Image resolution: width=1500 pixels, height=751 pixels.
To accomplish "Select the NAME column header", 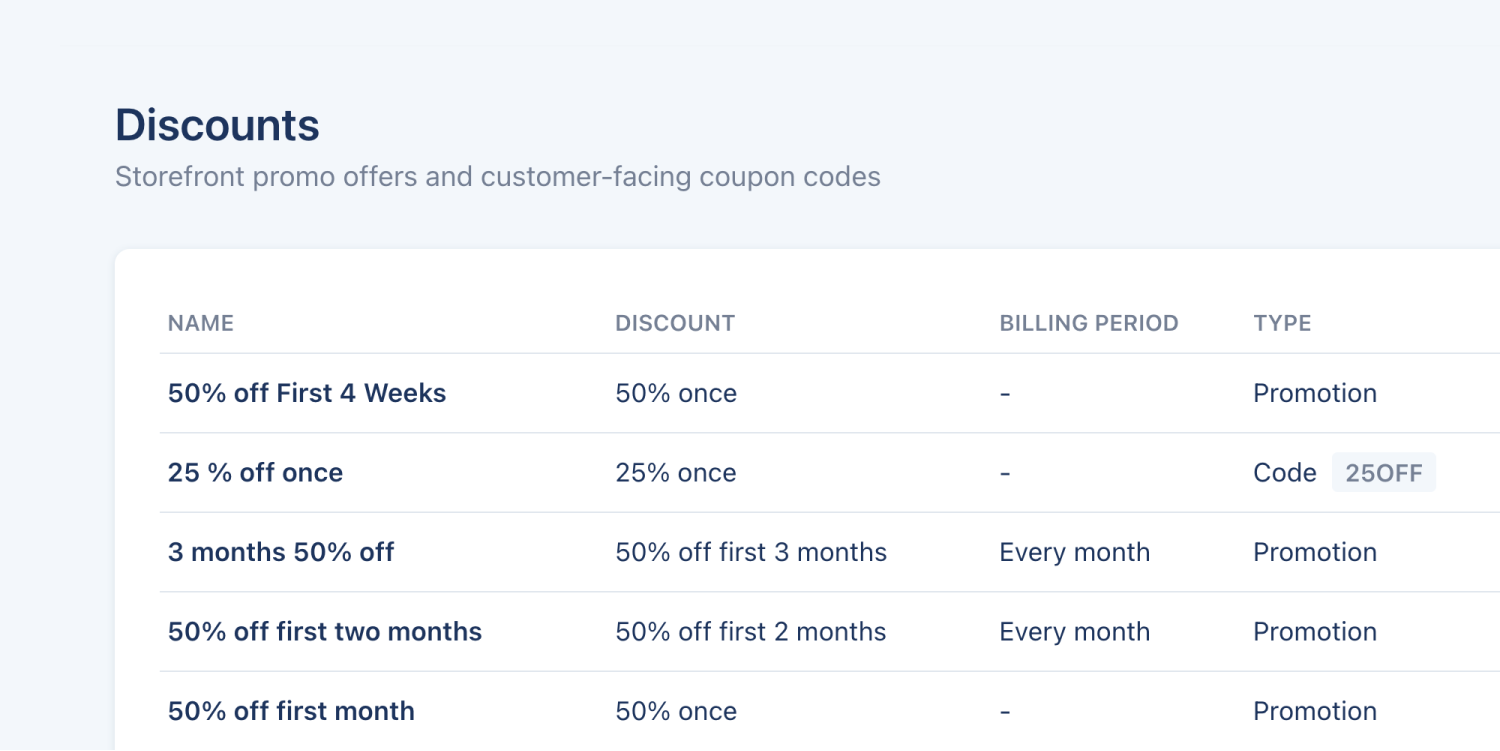I will point(200,323).
